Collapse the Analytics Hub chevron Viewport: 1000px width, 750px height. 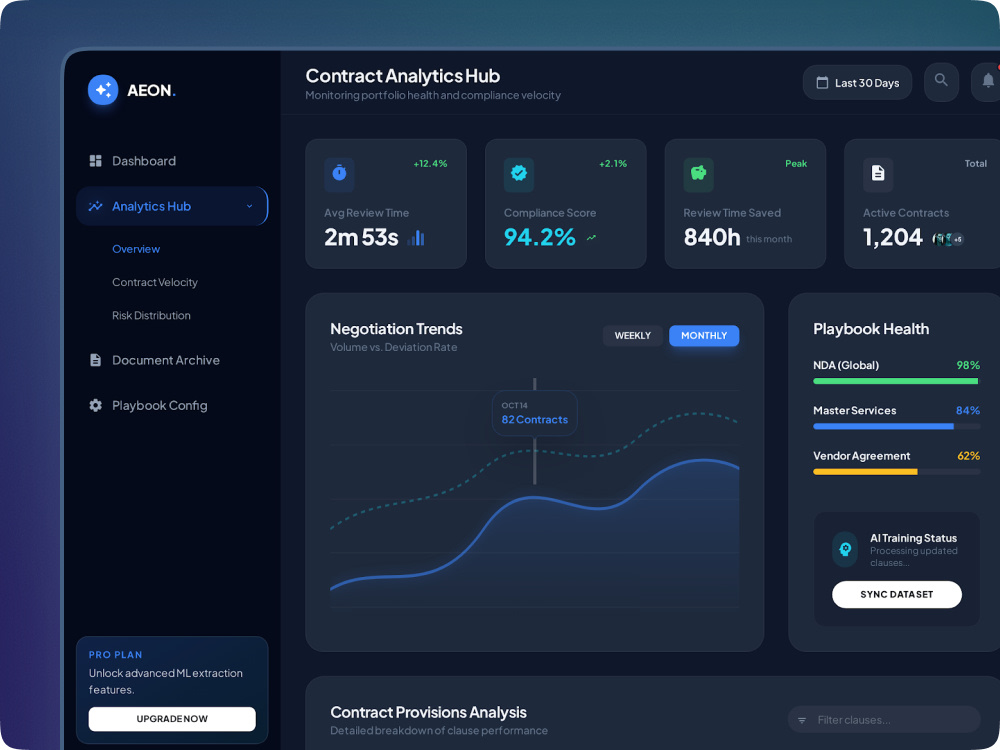coord(249,206)
